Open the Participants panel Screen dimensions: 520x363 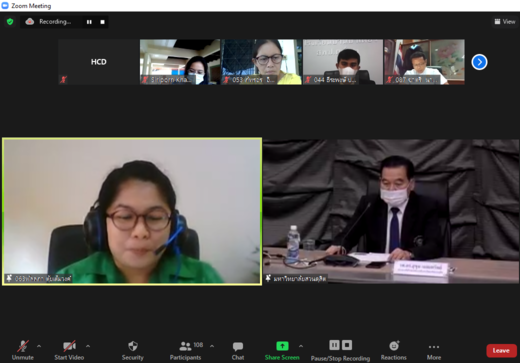(185, 350)
